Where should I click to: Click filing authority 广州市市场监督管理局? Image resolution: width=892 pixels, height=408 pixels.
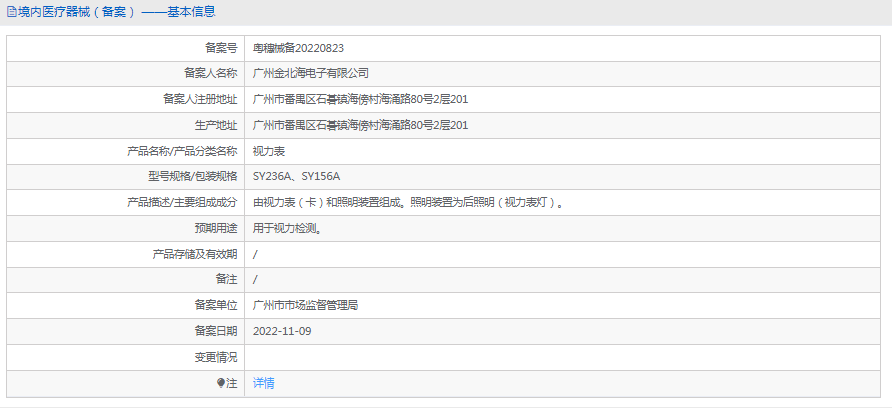[305, 306]
